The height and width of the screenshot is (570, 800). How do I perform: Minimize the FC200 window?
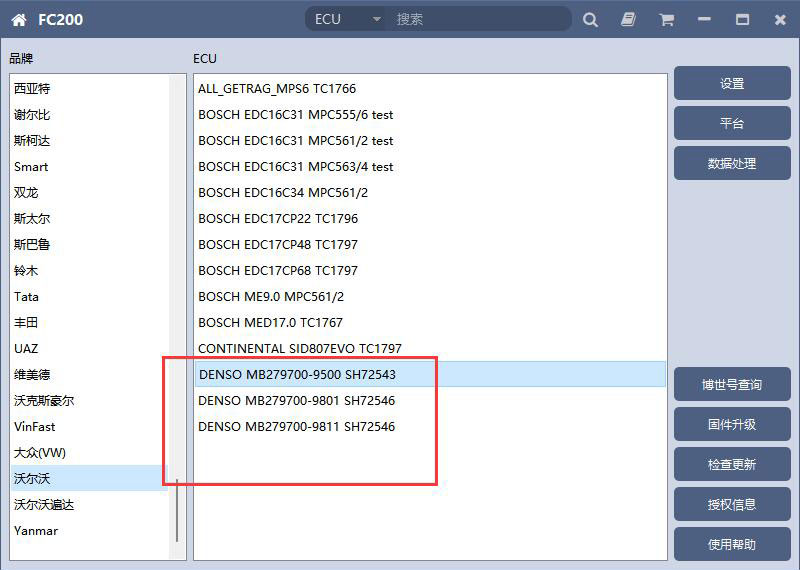(x=705, y=20)
